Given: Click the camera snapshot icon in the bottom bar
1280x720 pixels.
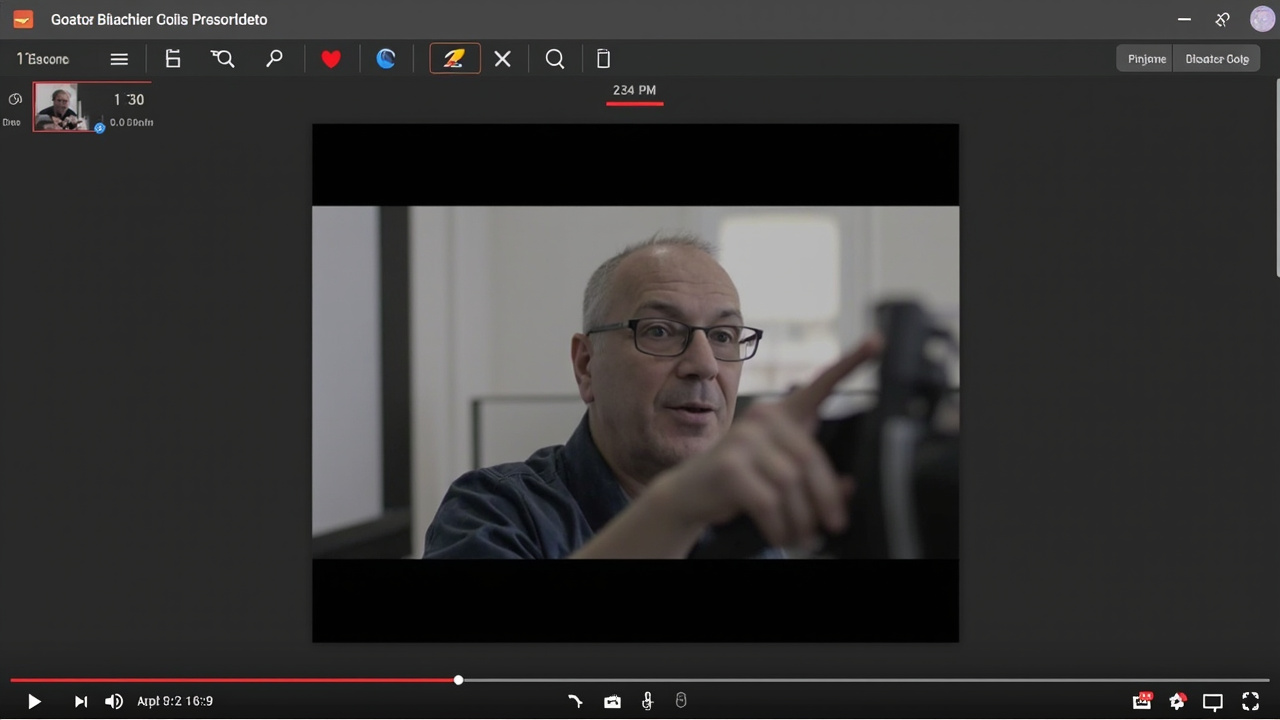Looking at the screenshot, I should point(612,702).
